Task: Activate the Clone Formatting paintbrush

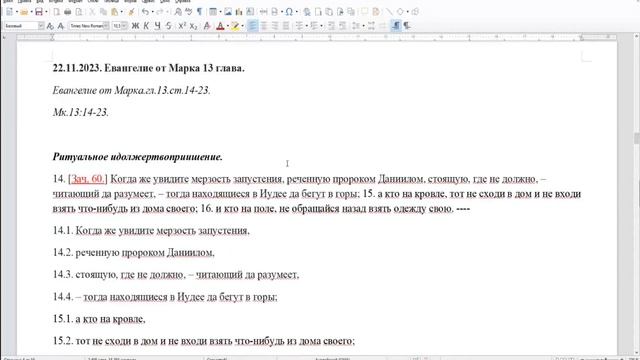Action: (131, 12)
